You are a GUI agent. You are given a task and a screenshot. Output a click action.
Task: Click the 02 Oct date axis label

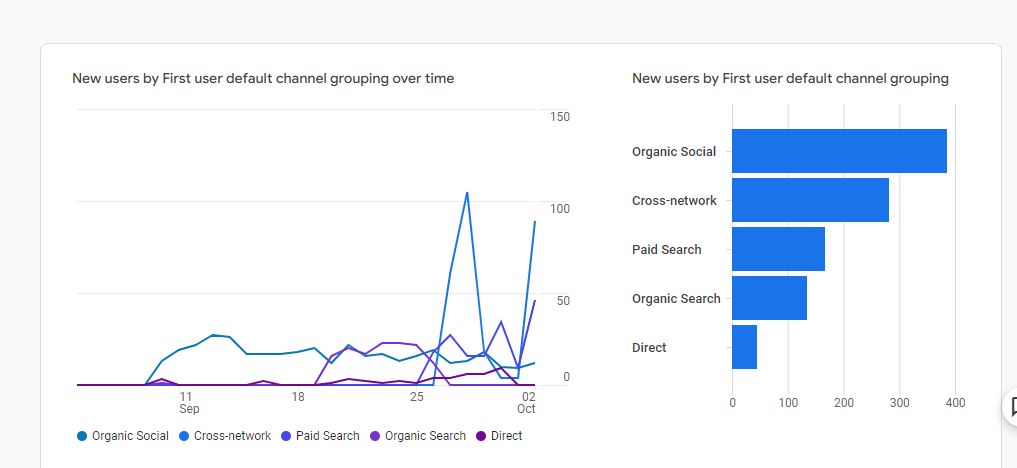coord(527,402)
